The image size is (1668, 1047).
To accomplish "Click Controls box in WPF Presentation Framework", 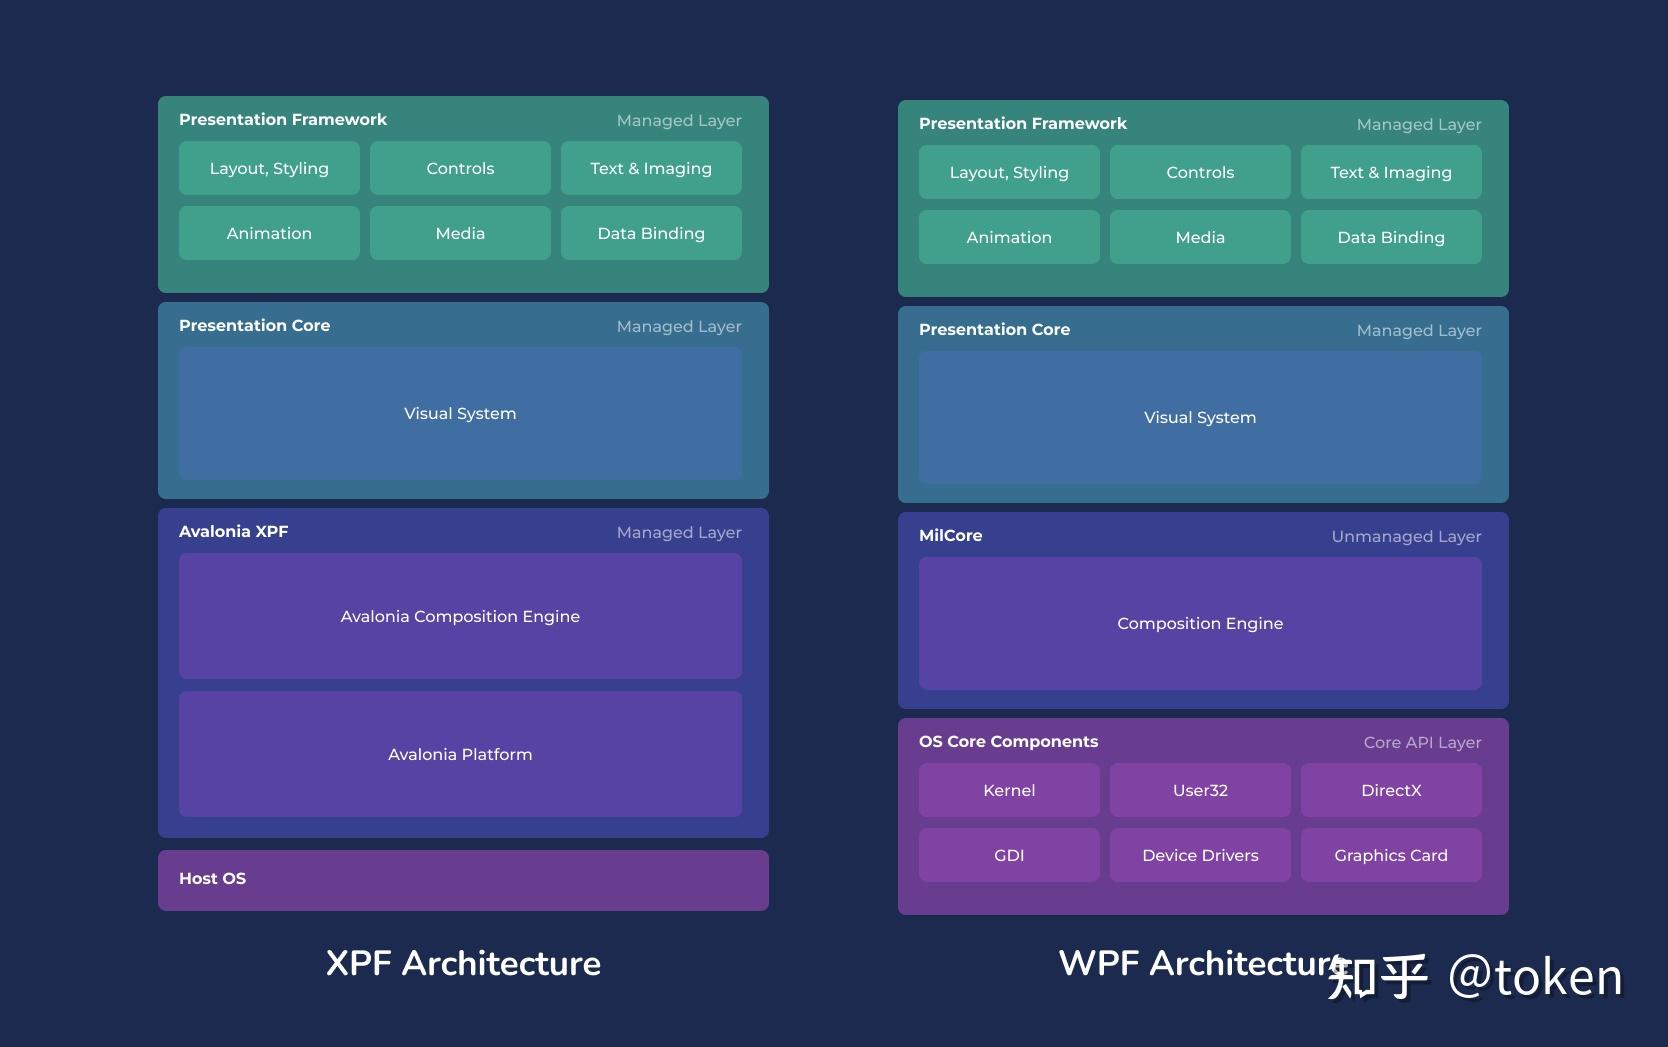I will click(x=1200, y=172).
